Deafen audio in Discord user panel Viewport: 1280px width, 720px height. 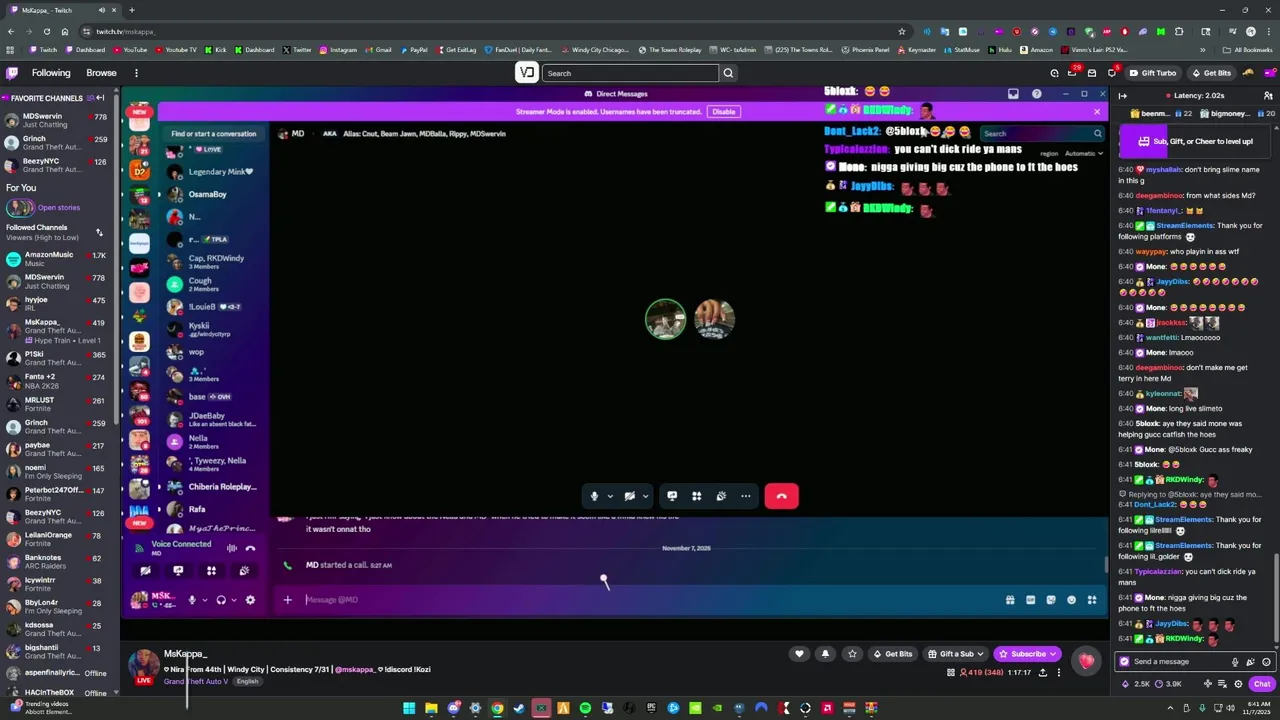coord(220,600)
